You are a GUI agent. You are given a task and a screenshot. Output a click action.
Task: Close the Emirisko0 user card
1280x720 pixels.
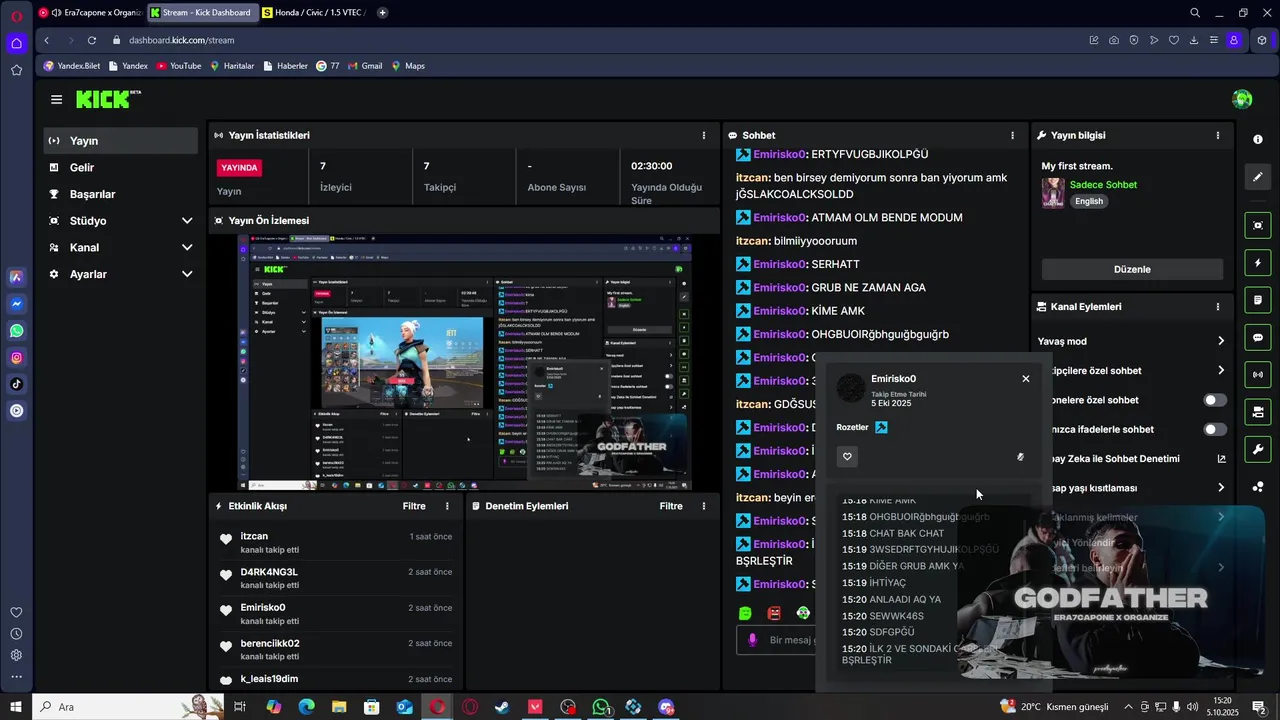pos(1025,379)
